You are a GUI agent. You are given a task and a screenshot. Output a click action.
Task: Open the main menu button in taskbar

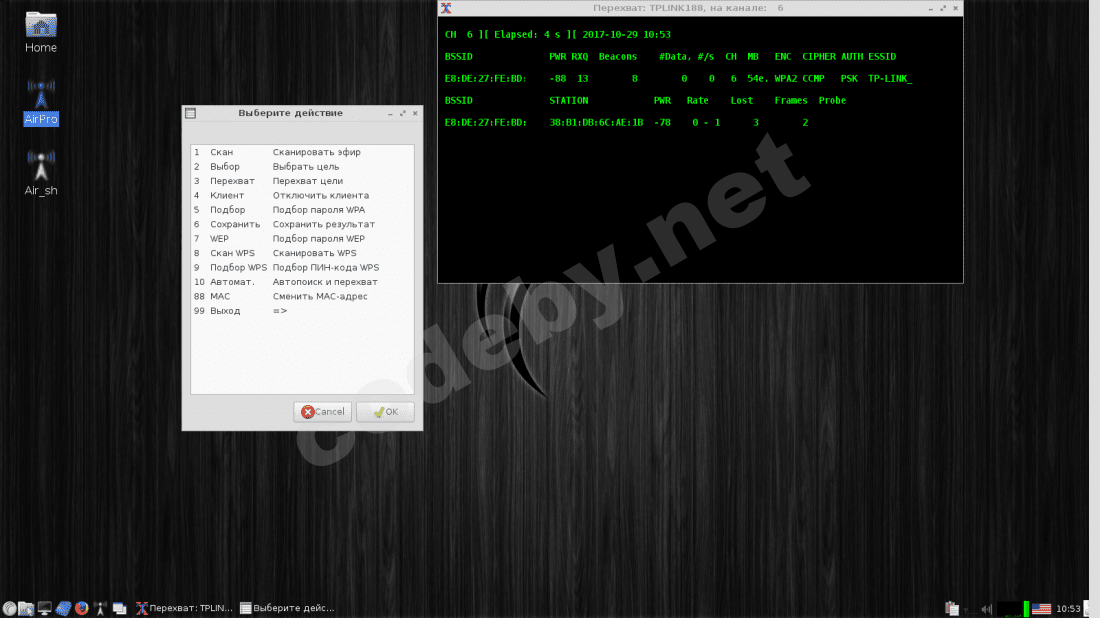pyautogui.click(x=9, y=608)
